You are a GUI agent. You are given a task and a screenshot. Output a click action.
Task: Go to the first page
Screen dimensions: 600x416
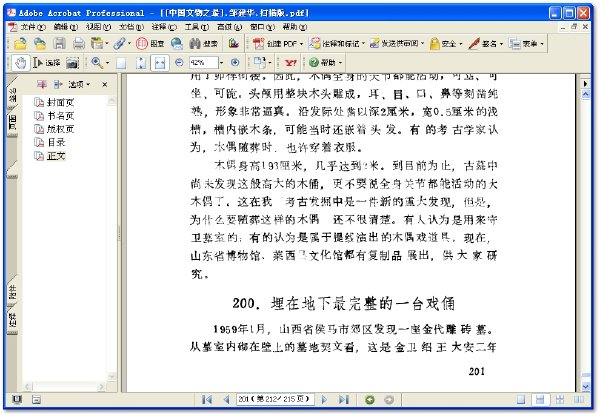(x=207, y=400)
